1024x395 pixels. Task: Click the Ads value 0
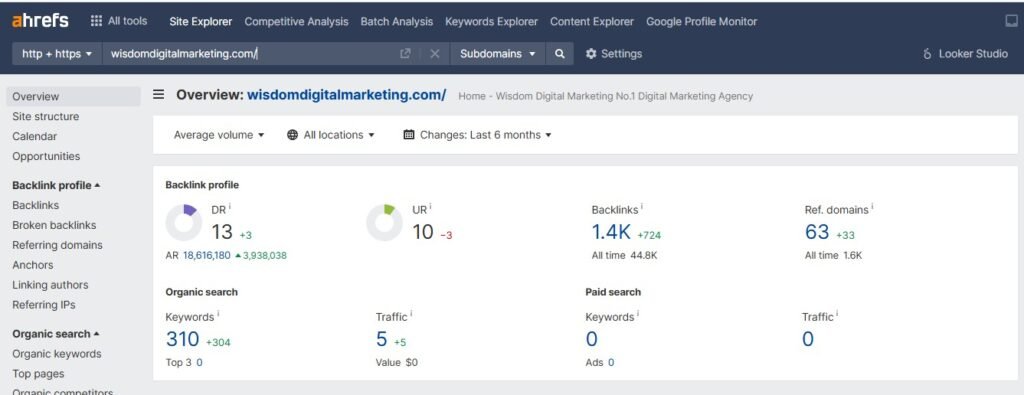click(611, 362)
